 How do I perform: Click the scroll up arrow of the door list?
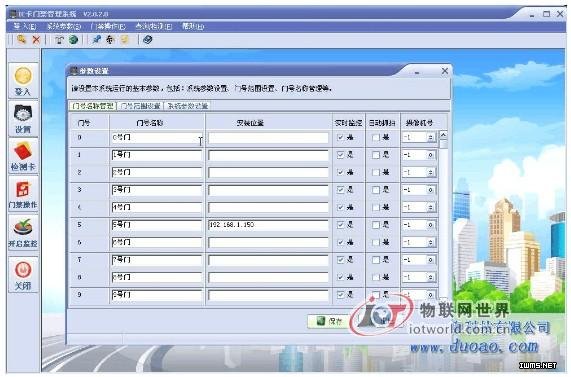pyautogui.click(x=443, y=135)
